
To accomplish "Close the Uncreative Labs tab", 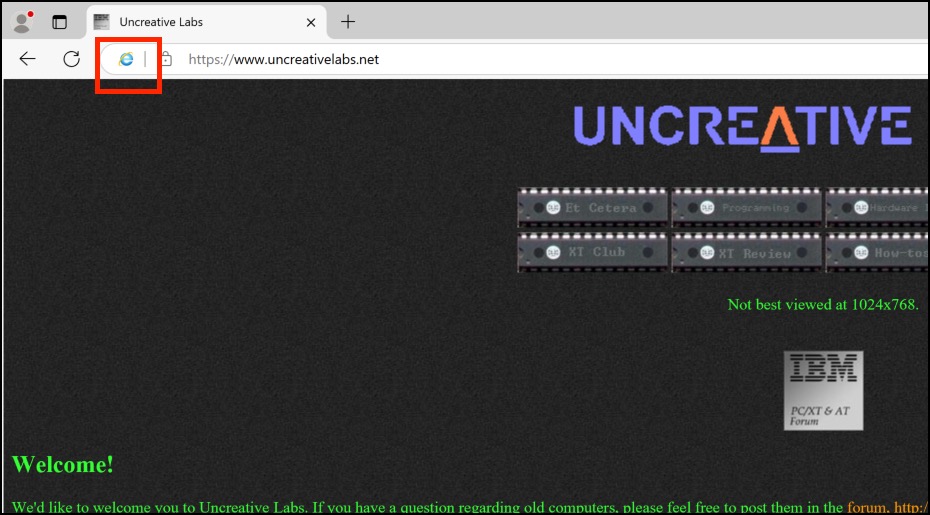I will click(311, 22).
